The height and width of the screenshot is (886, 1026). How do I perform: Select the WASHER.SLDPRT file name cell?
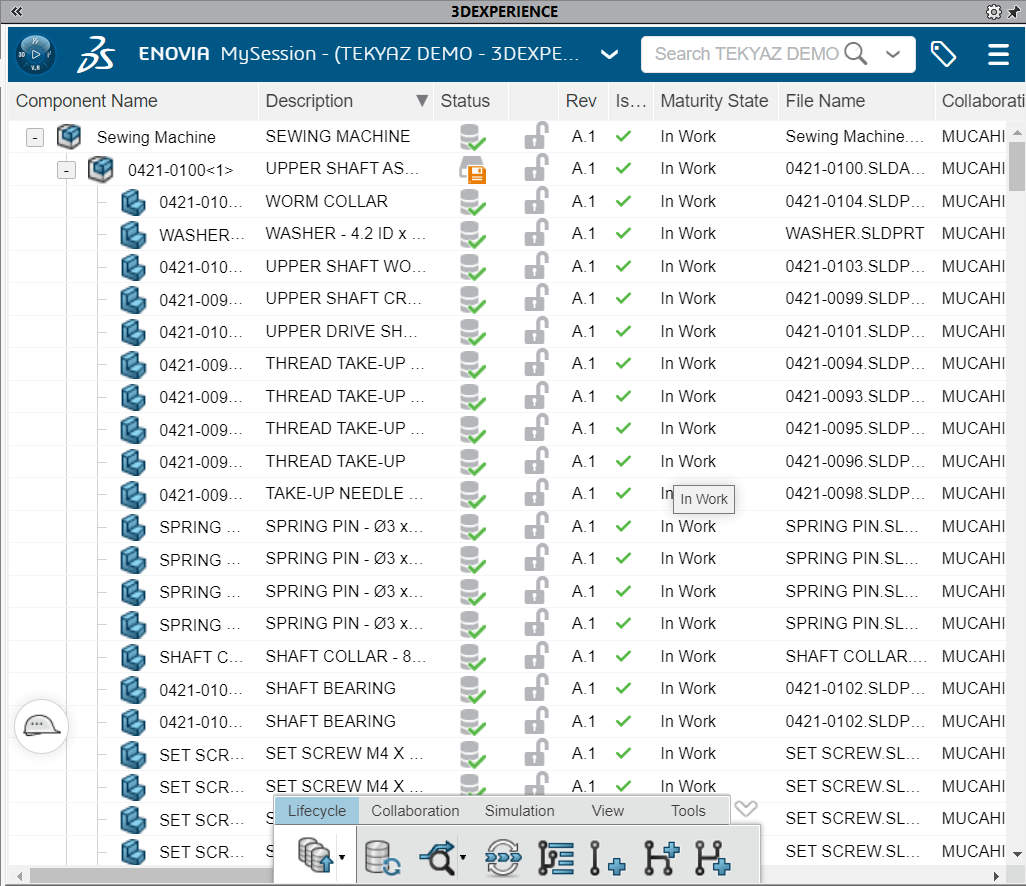[855, 234]
